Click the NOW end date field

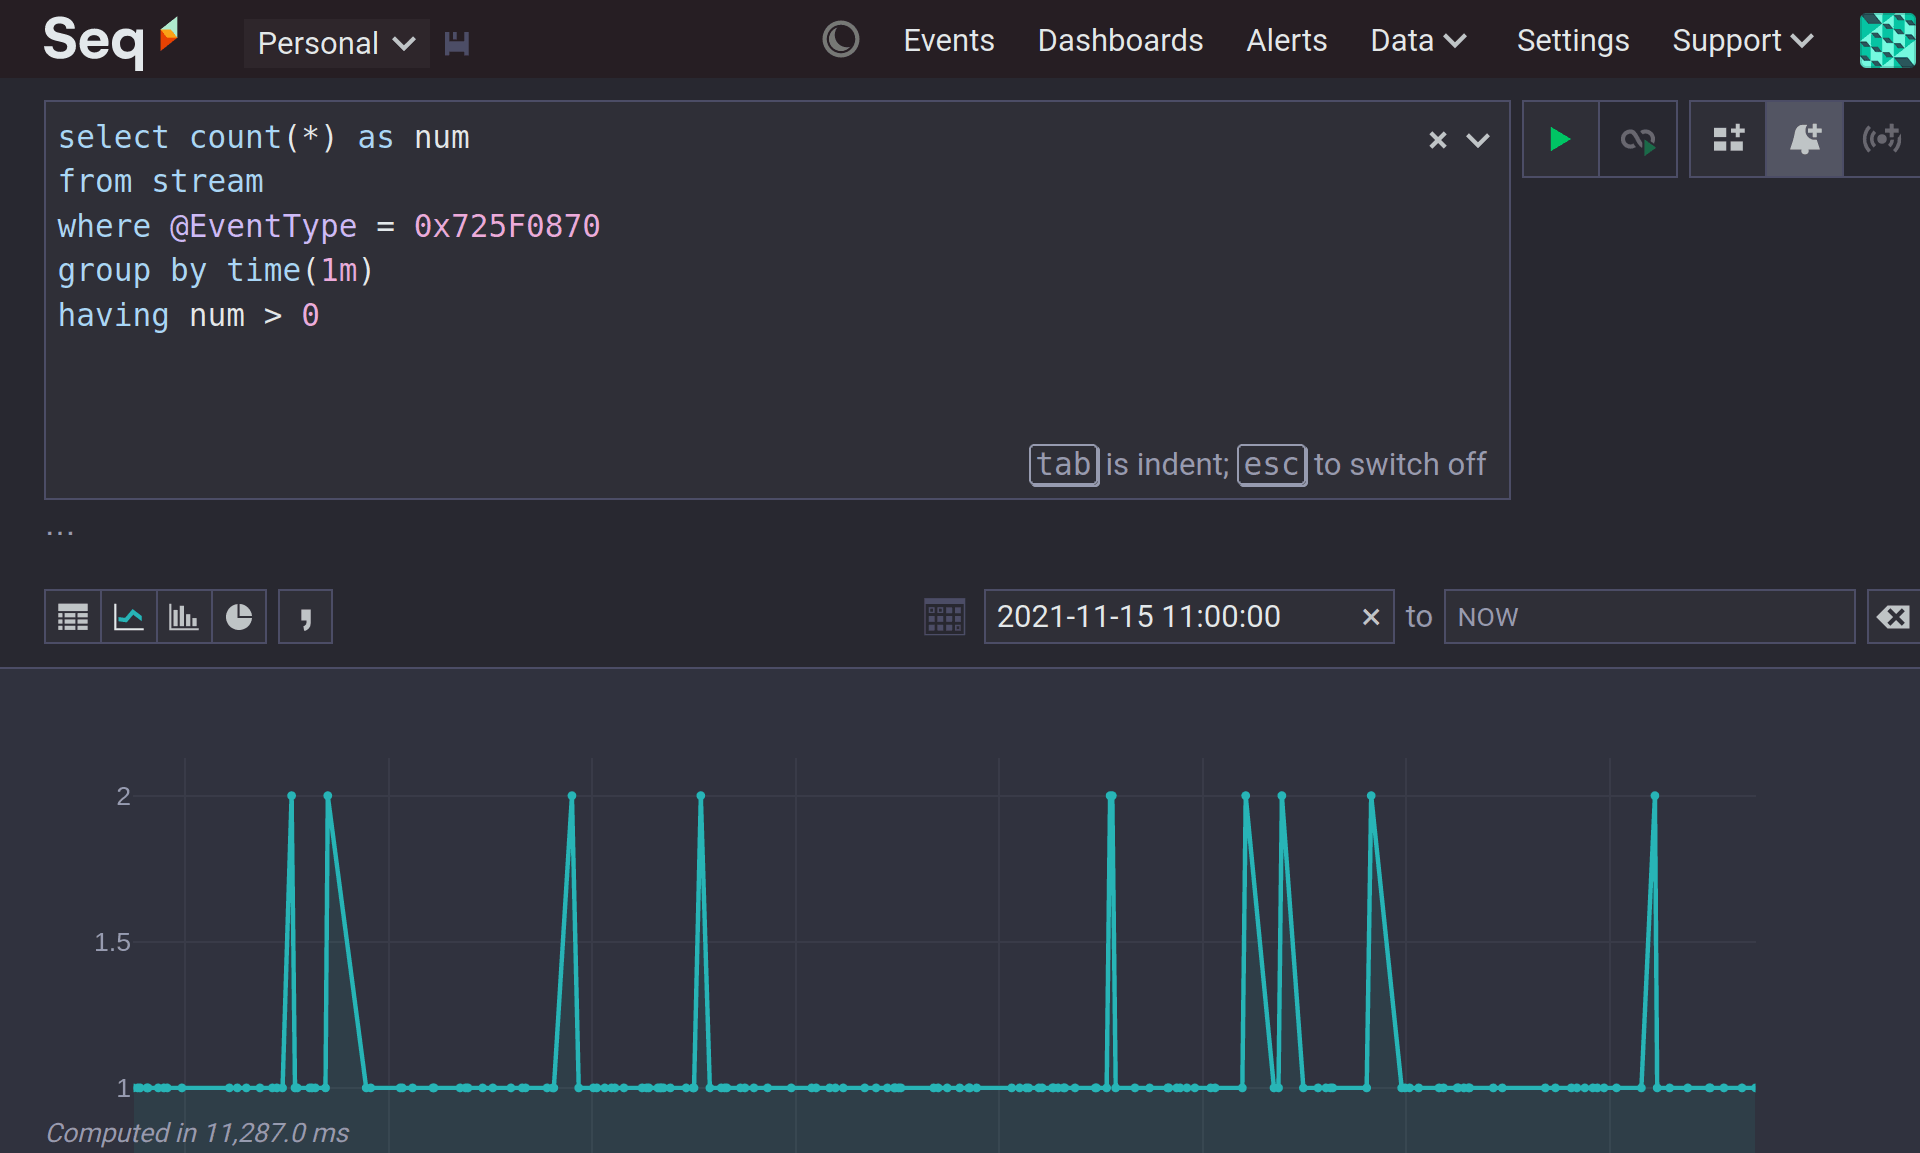(x=1650, y=617)
